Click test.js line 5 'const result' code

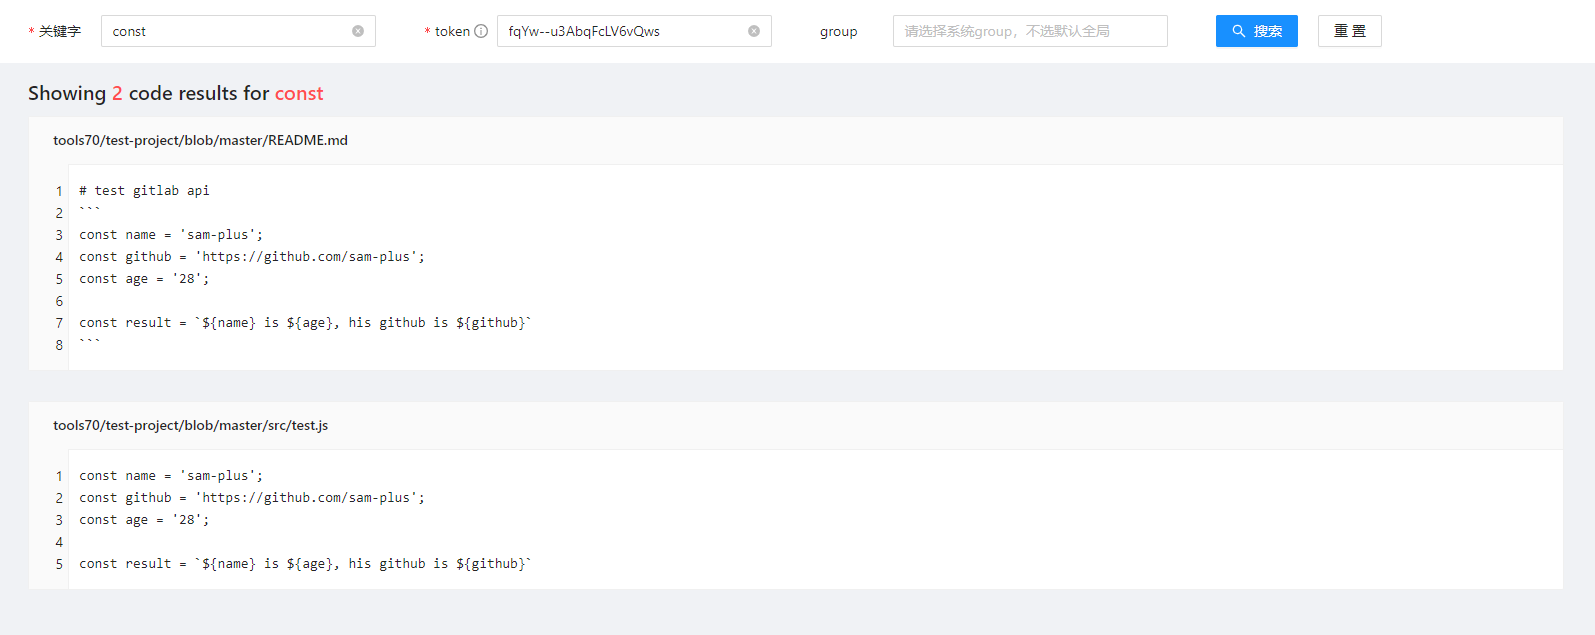point(305,563)
